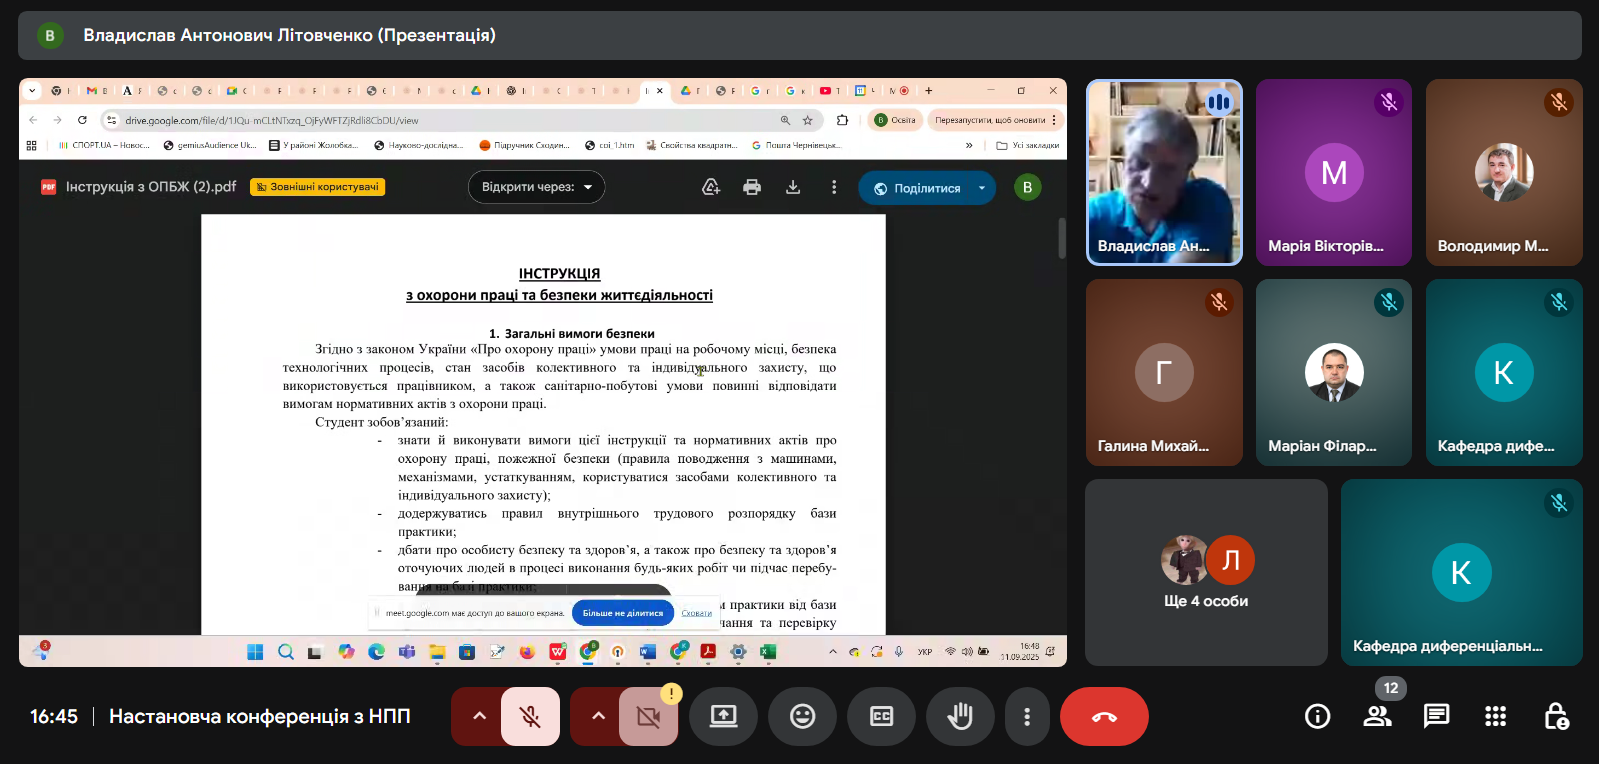The height and width of the screenshot is (764, 1599).
Task: Open the 'Ще 4 особи' tile
Action: click(1206, 572)
